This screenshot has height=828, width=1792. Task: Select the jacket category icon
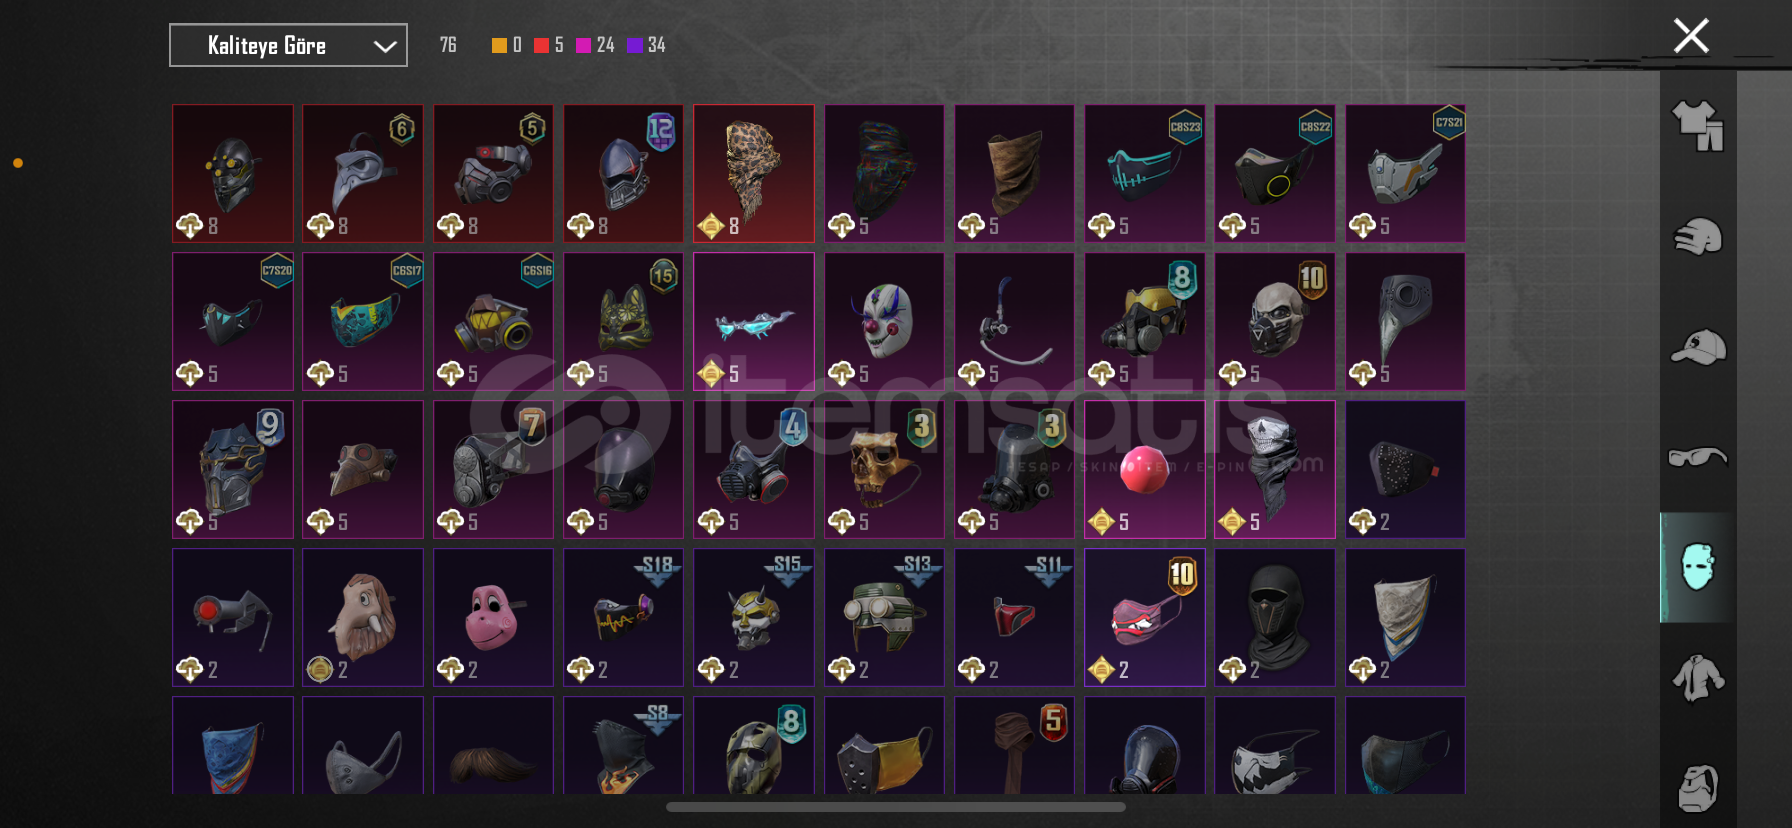coord(1698,679)
